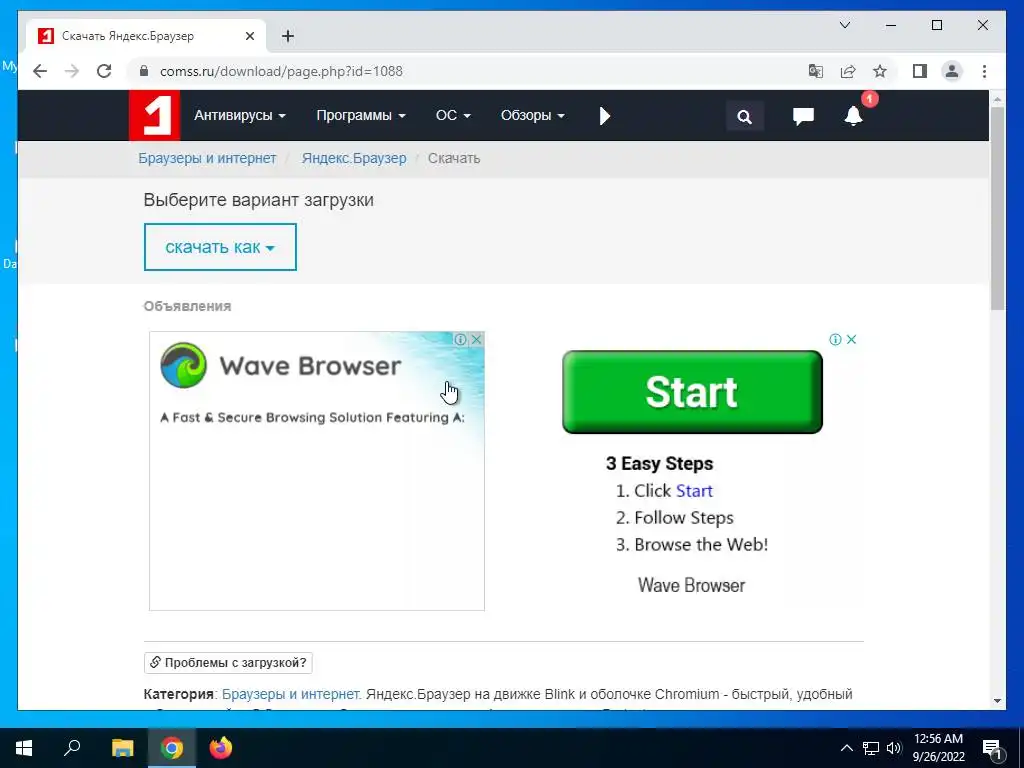The width and height of the screenshot is (1024, 768).
Task: Open Яндекс.Браузер breadcrumb link
Action: coord(354,158)
